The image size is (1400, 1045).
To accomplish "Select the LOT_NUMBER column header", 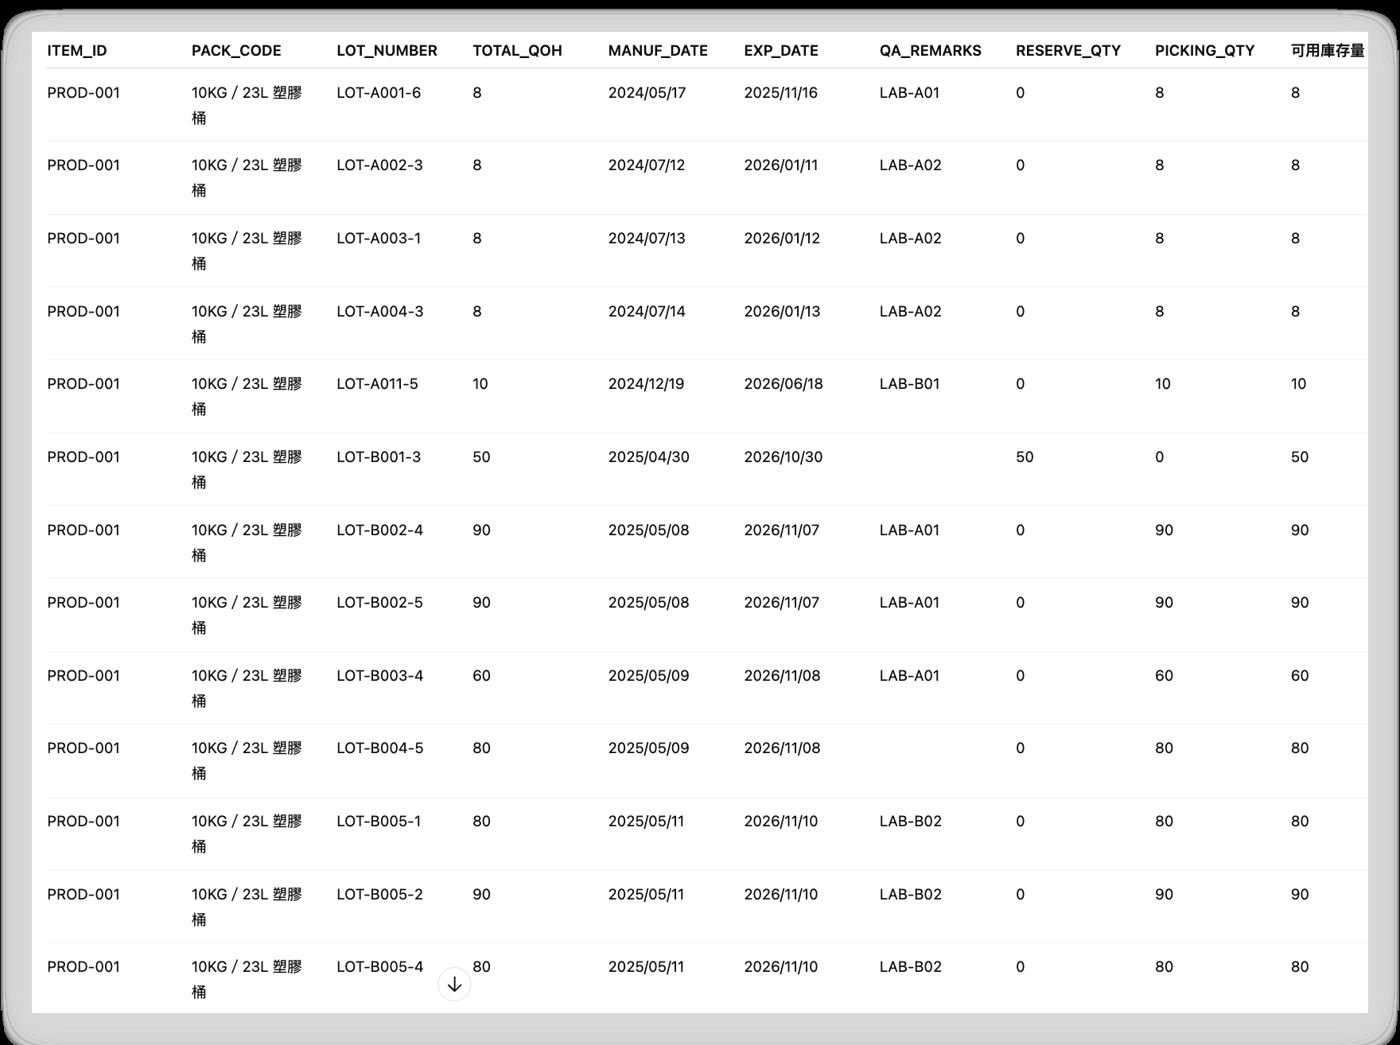I will (387, 51).
